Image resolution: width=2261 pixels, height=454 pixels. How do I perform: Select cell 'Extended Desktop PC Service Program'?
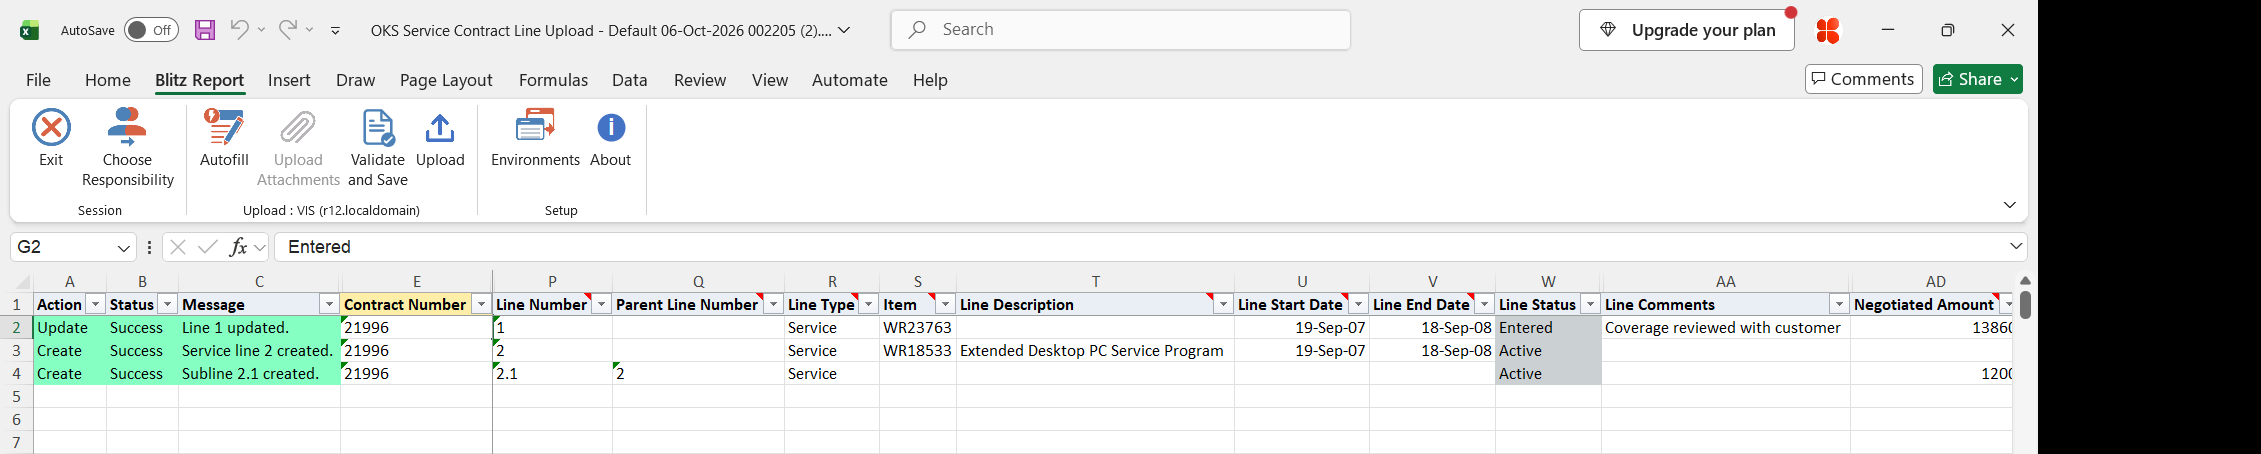point(1095,351)
